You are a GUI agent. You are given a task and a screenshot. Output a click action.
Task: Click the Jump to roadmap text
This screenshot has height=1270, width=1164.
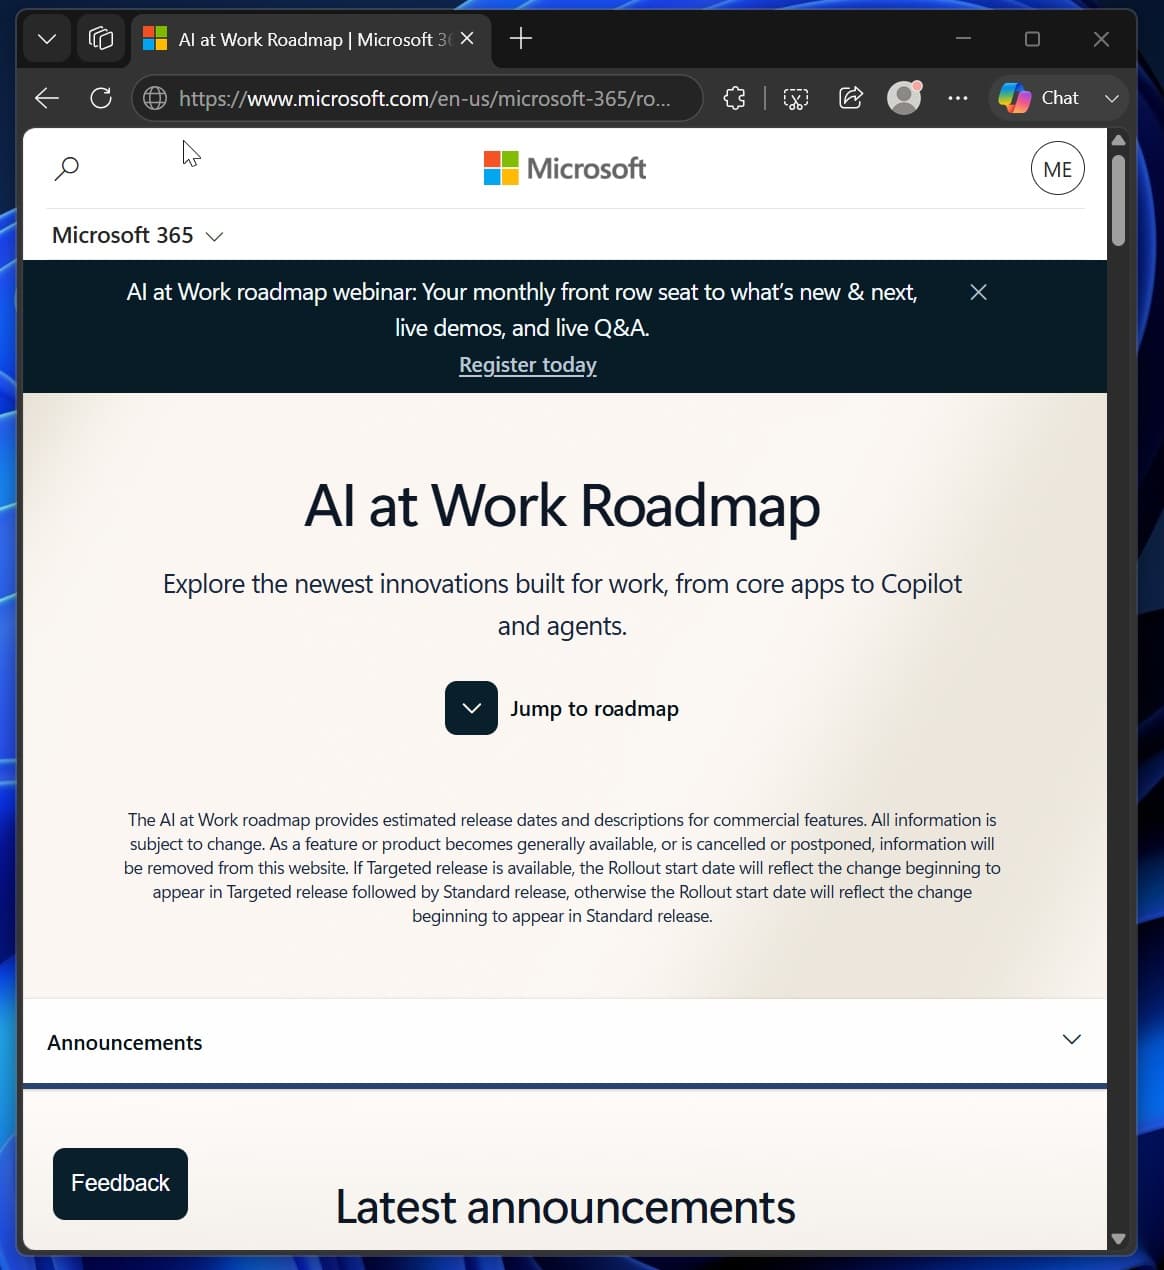point(594,709)
